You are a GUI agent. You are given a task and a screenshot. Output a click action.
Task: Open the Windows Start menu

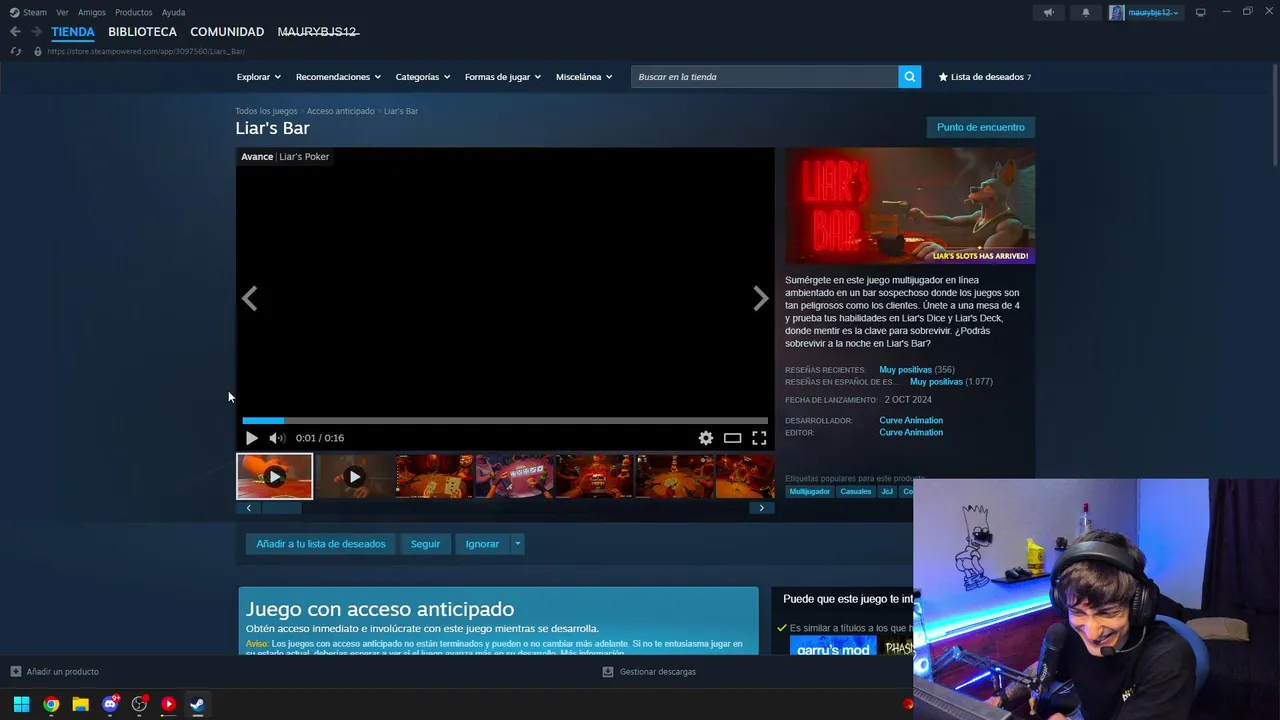(x=21, y=704)
